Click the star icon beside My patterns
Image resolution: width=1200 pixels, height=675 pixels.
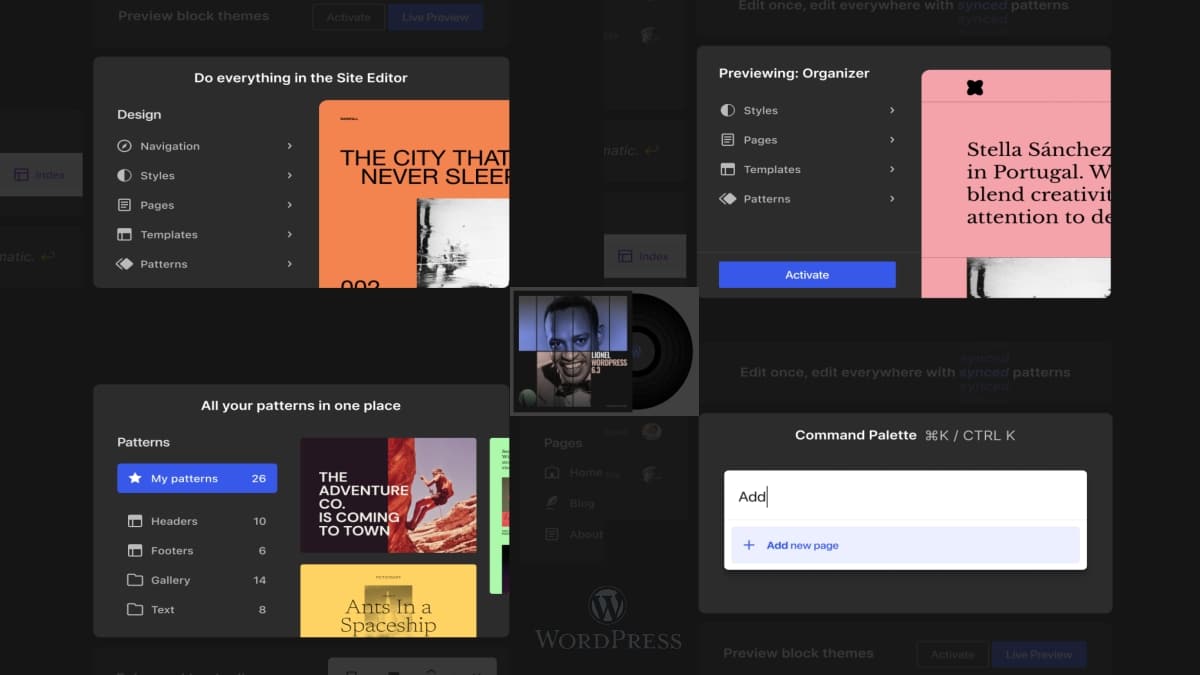point(135,478)
